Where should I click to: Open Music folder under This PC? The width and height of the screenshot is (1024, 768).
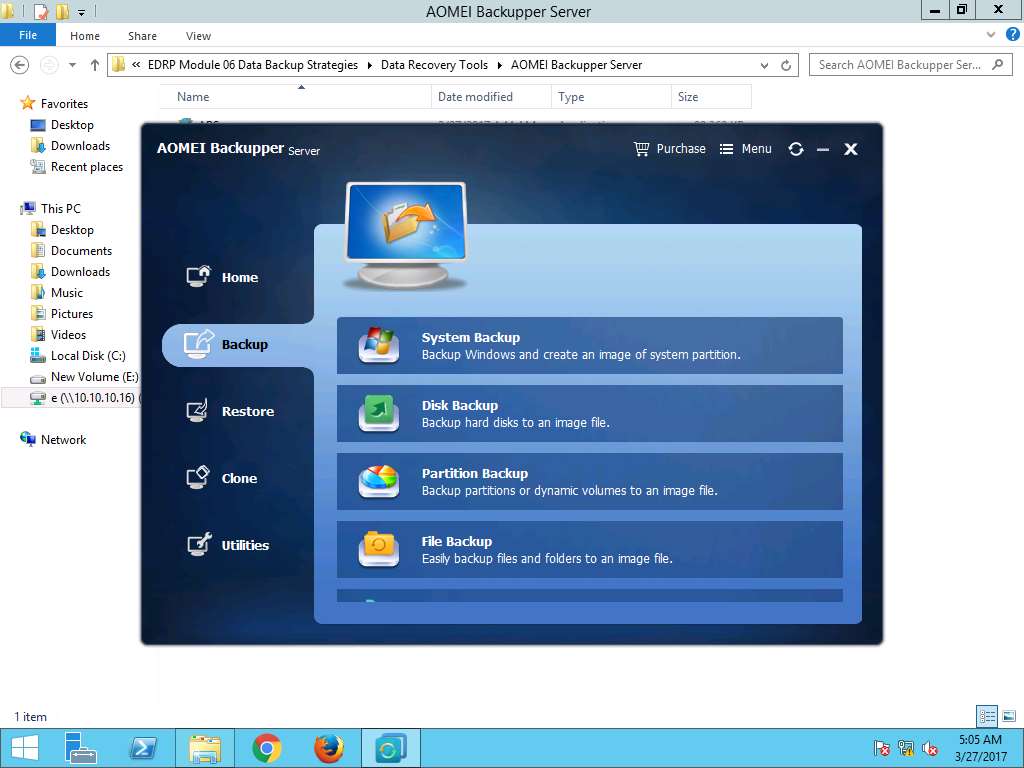67,293
